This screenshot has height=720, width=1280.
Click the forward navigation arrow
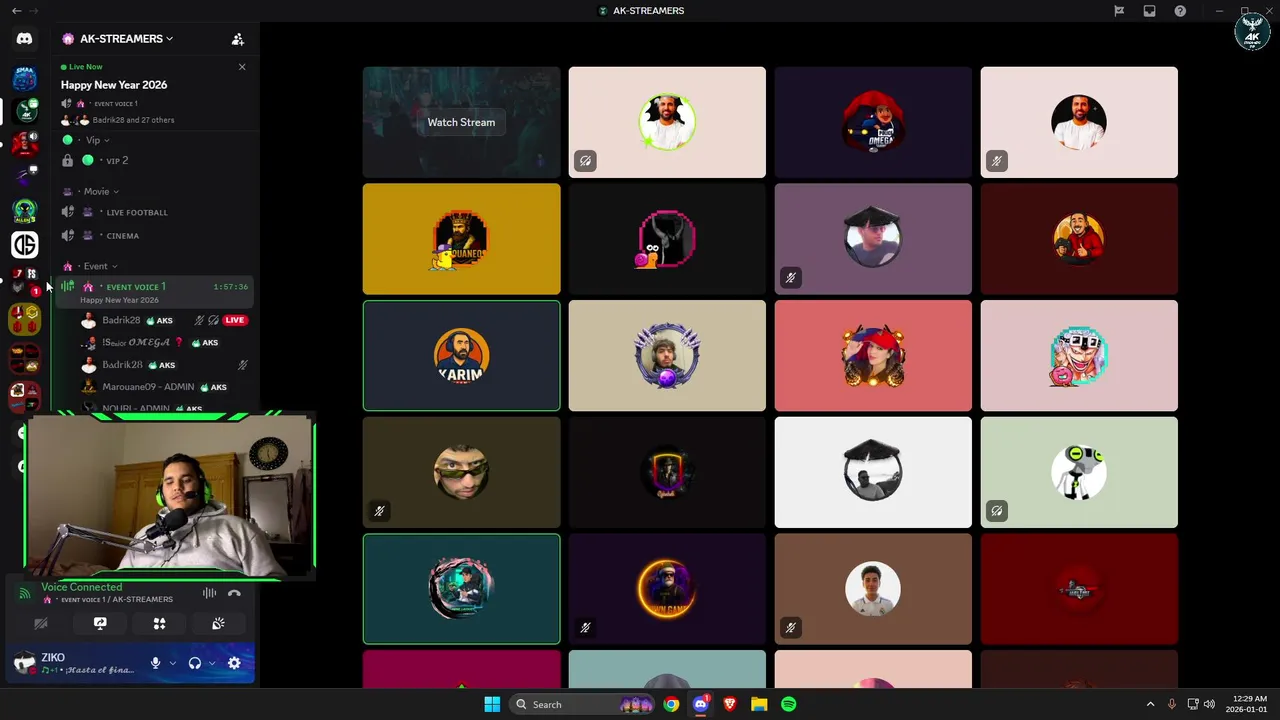pos(33,11)
